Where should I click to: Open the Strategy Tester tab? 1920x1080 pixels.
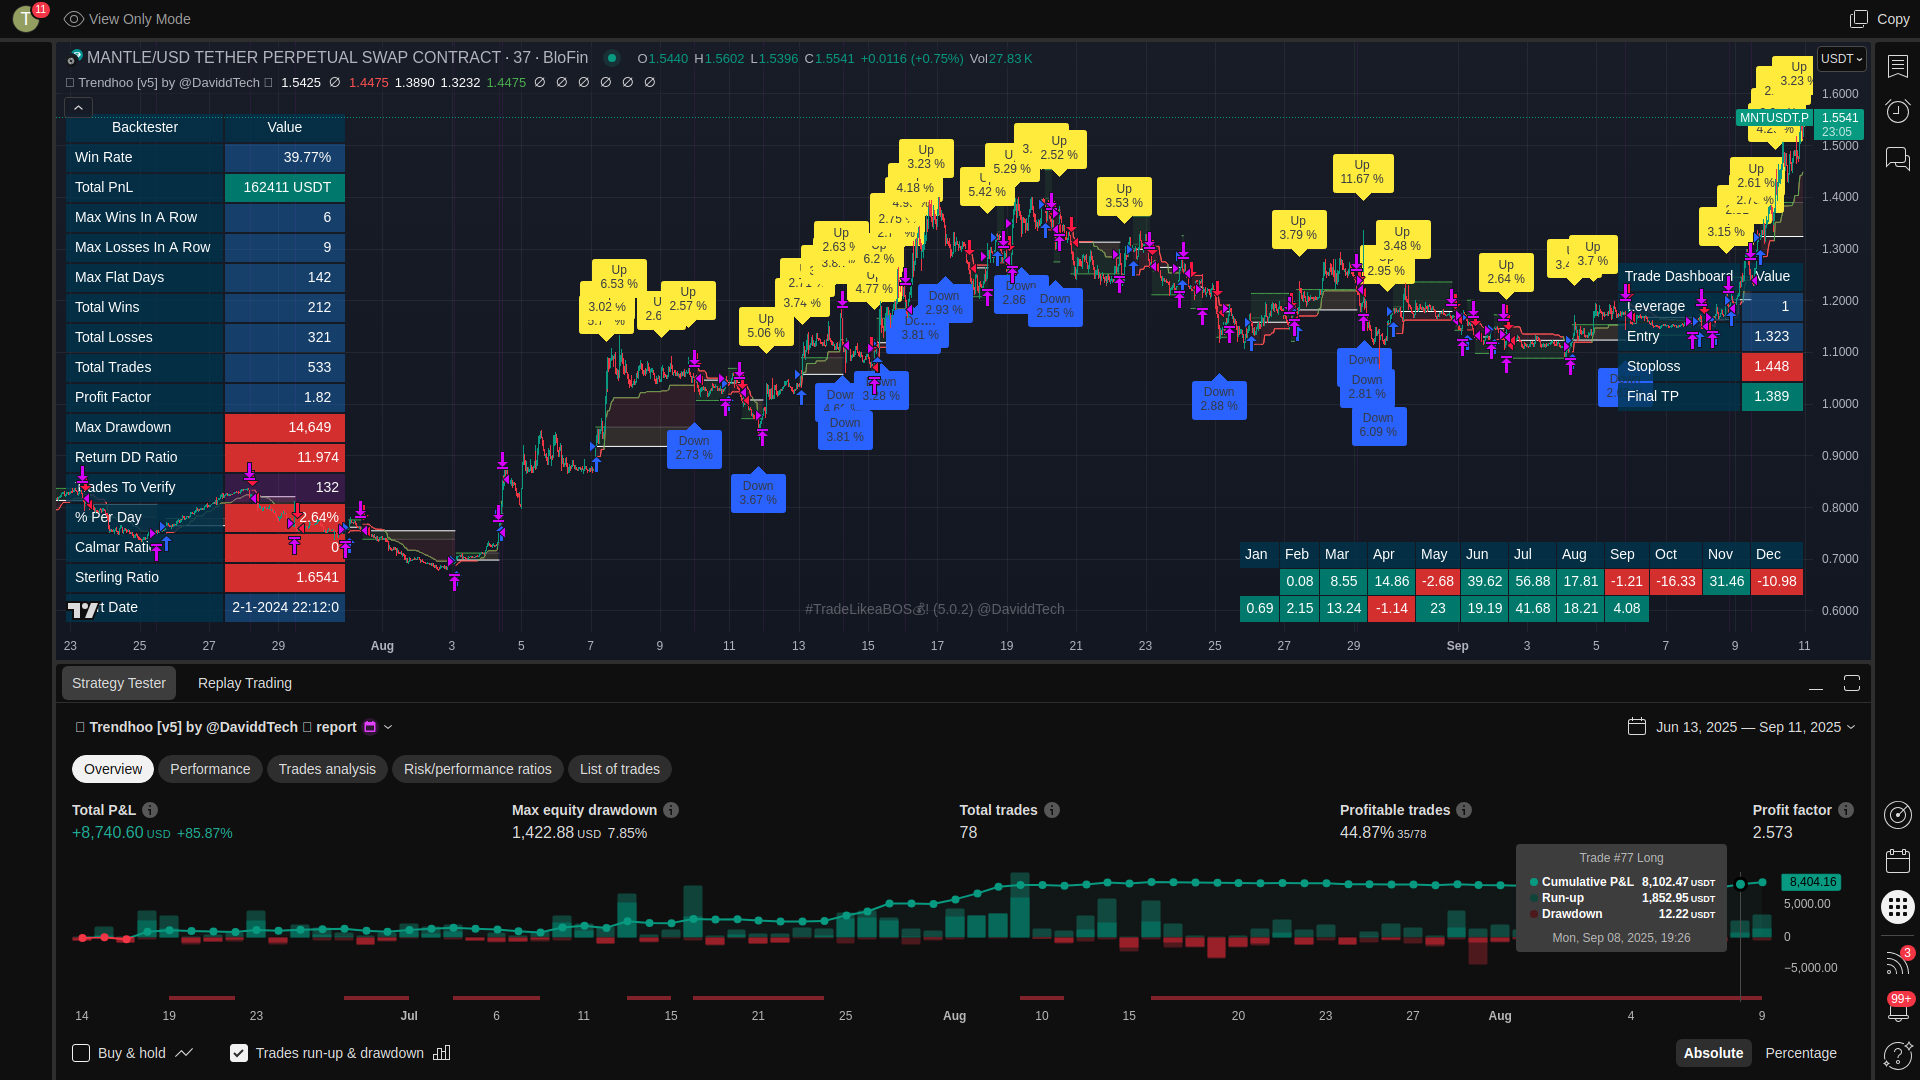point(119,683)
